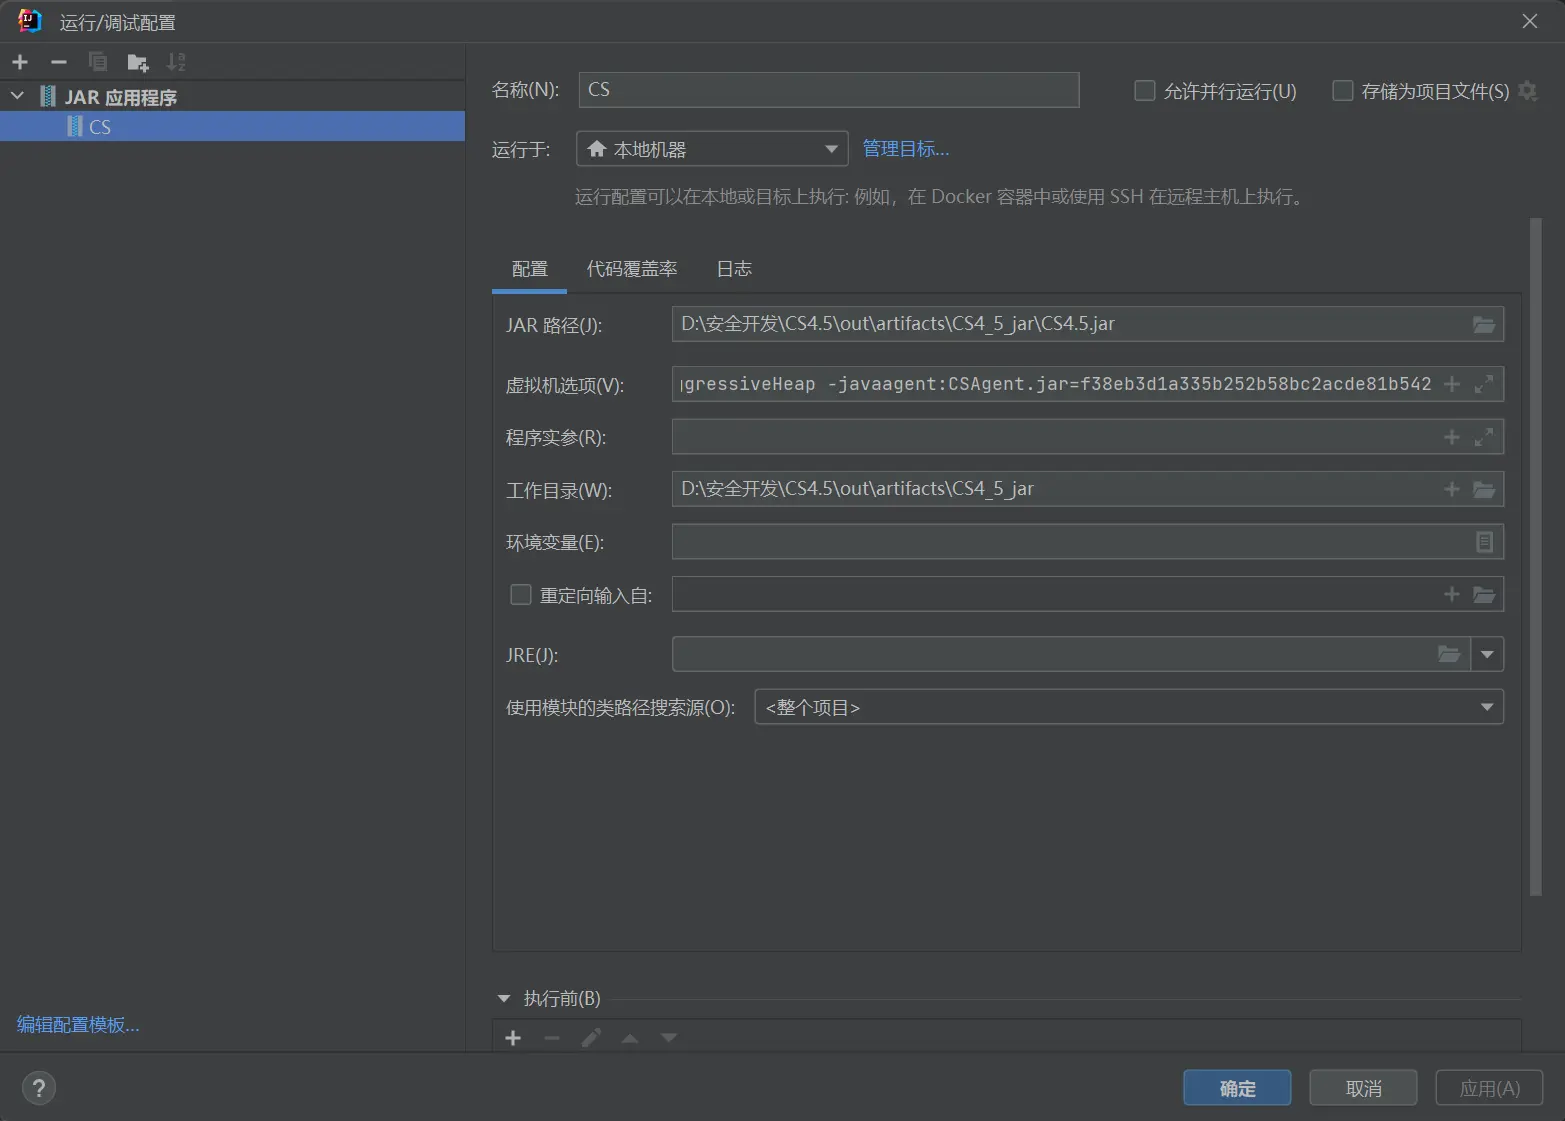Open the 管理目标 link

click(905, 149)
